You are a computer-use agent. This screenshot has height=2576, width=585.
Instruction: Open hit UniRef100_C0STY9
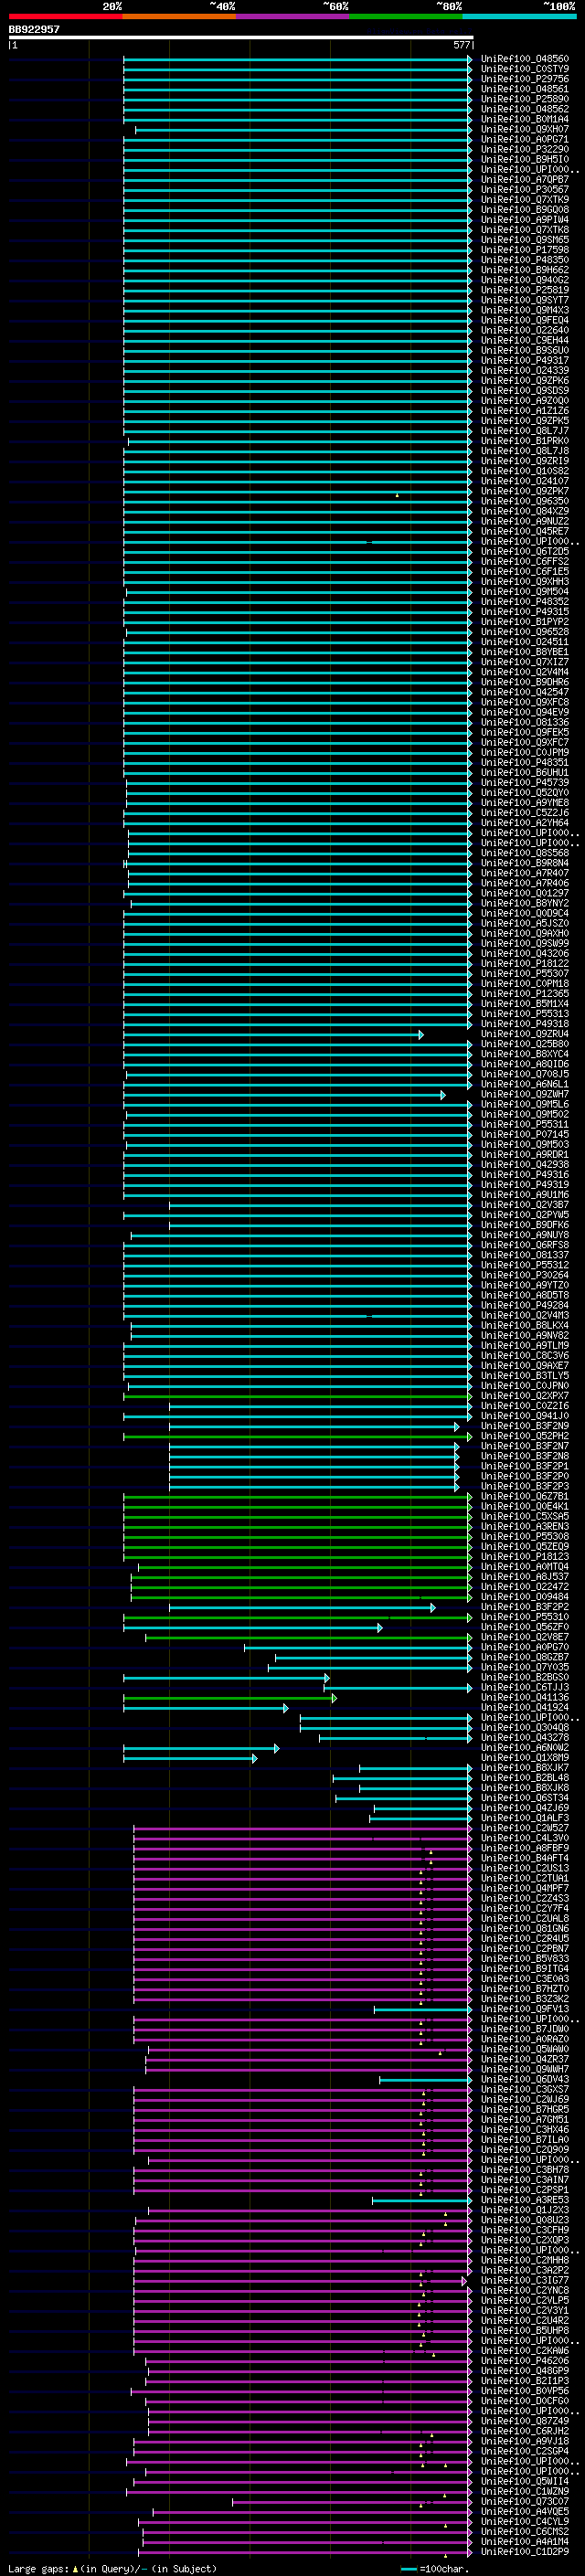pos(524,69)
